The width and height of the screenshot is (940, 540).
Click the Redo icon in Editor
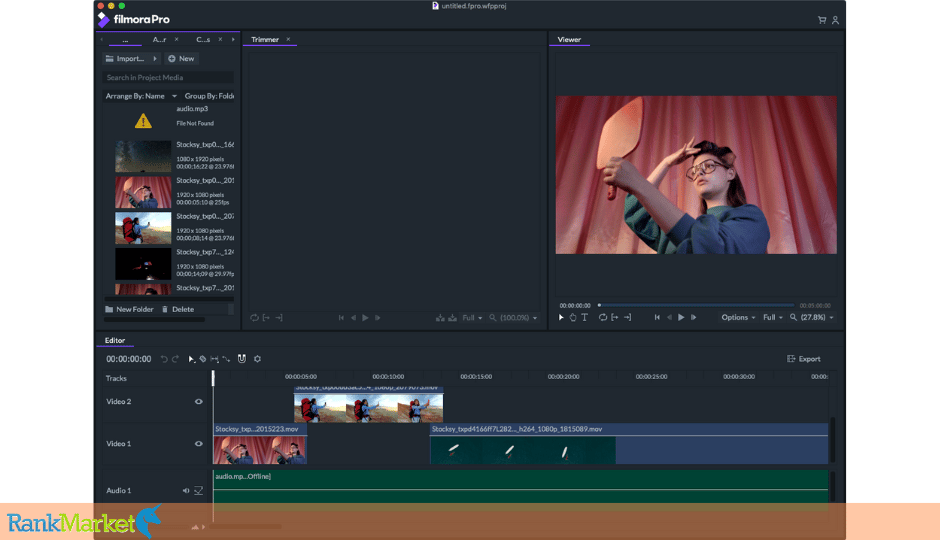[x=175, y=359]
